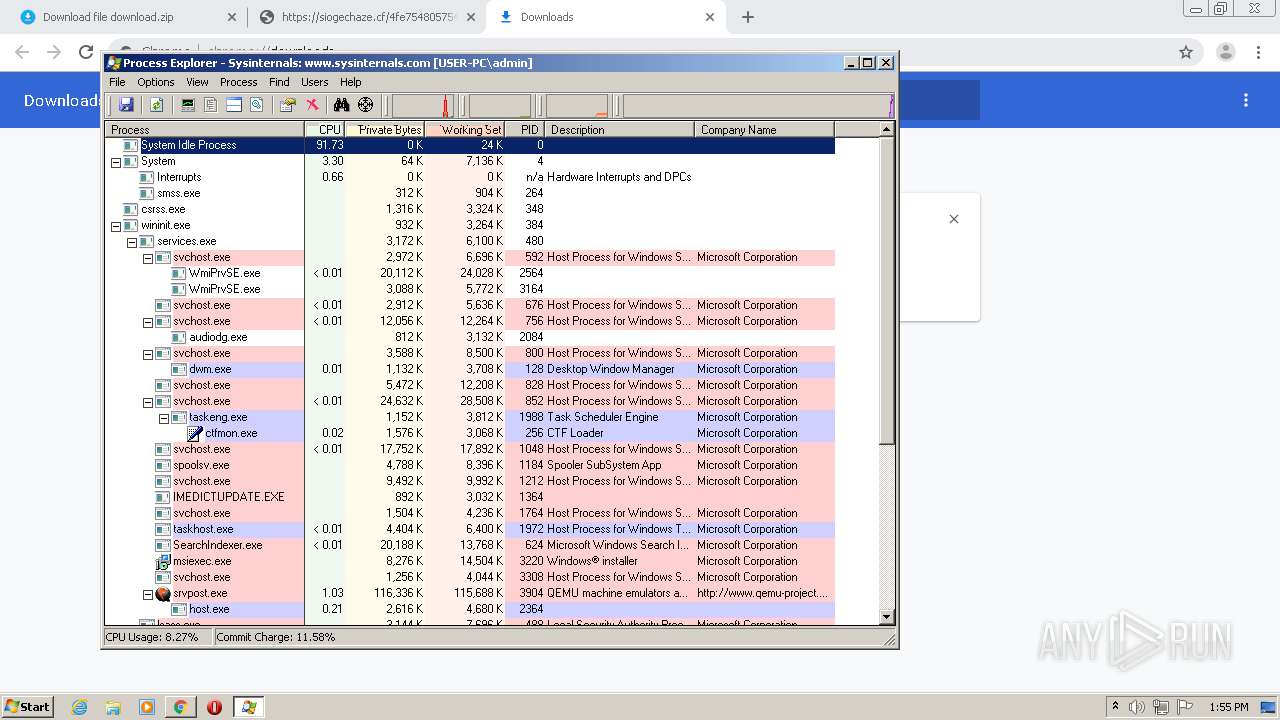Click the DLL/handle view toolbar icon
This screenshot has height=720, width=1280.
point(256,105)
